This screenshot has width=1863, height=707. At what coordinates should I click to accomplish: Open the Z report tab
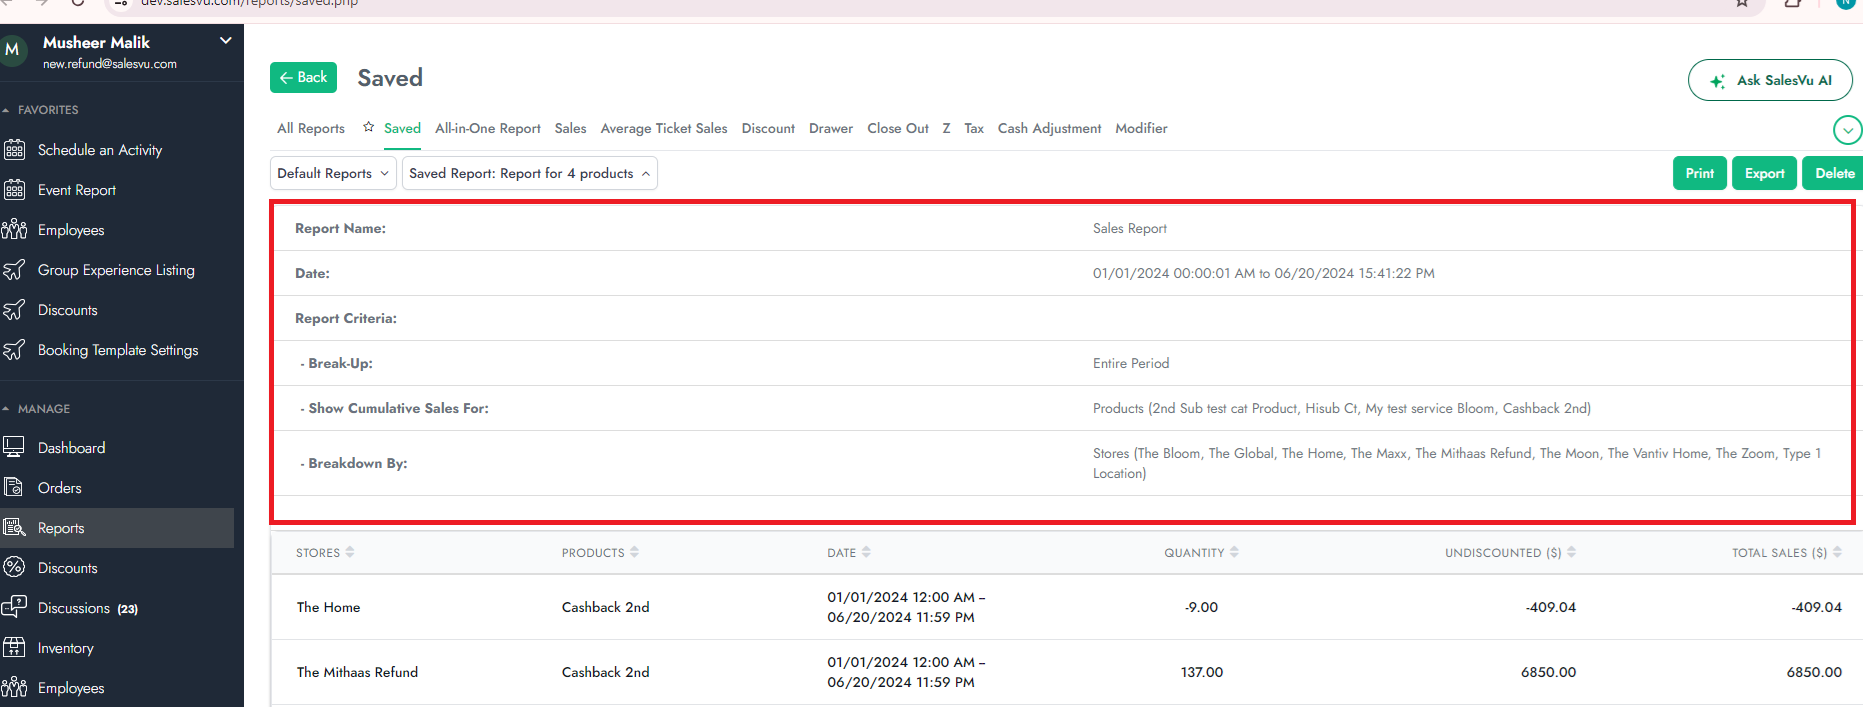point(946,129)
